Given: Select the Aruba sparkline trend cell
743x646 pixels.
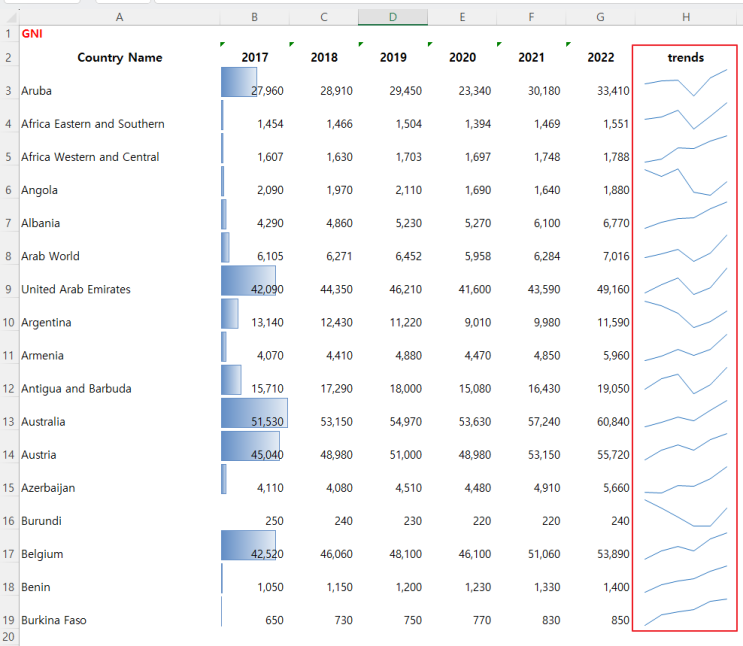Looking at the screenshot, I should pyautogui.click(x=685, y=83).
